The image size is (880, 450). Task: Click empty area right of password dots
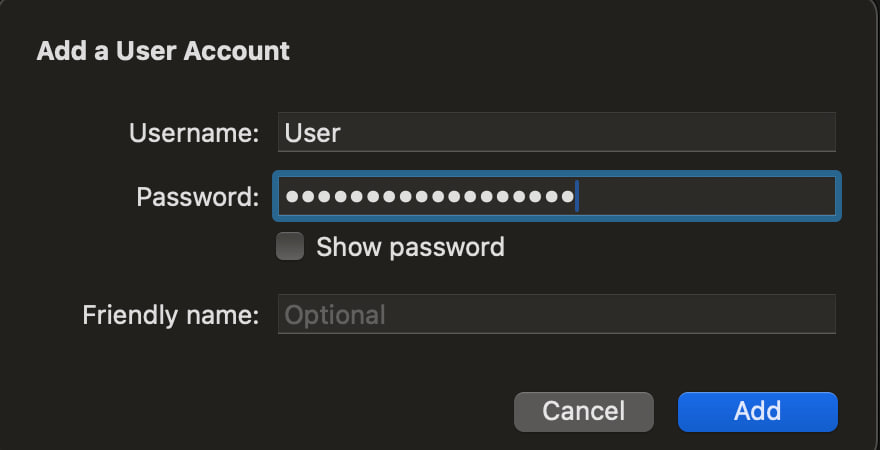point(710,197)
